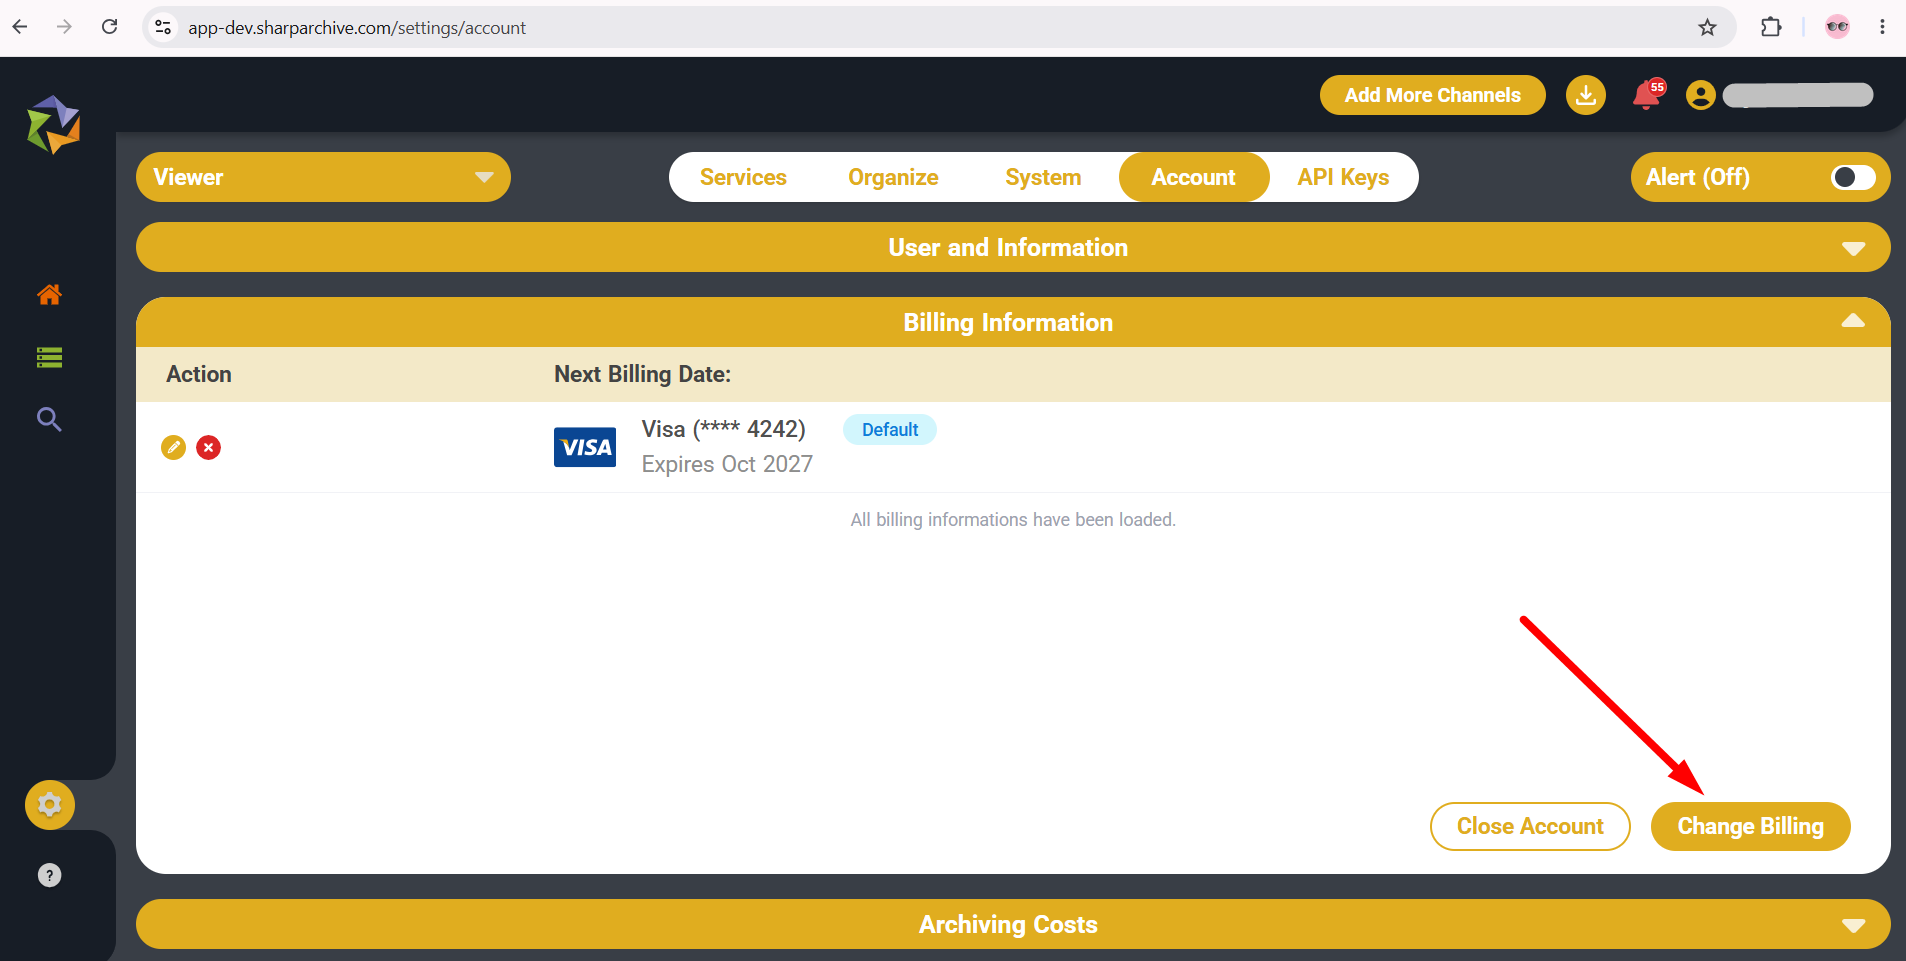Bookmark this page with the star icon
The image size is (1906, 961).
pyautogui.click(x=1707, y=27)
